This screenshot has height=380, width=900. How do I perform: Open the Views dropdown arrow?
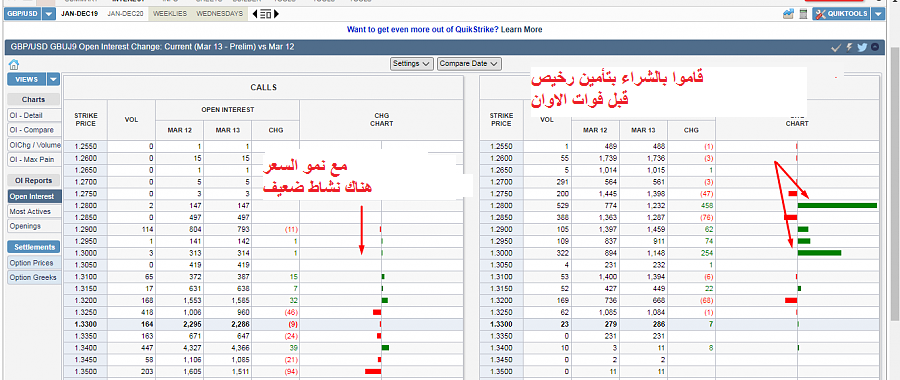click(x=53, y=79)
